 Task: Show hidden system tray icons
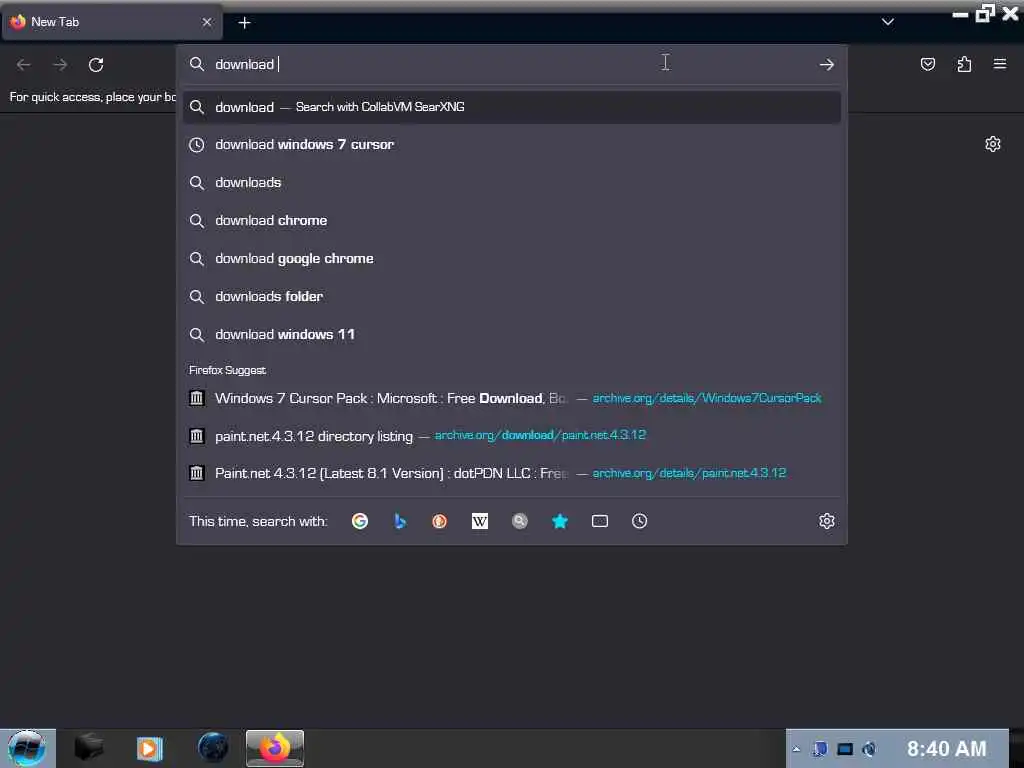pyautogui.click(x=796, y=749)
